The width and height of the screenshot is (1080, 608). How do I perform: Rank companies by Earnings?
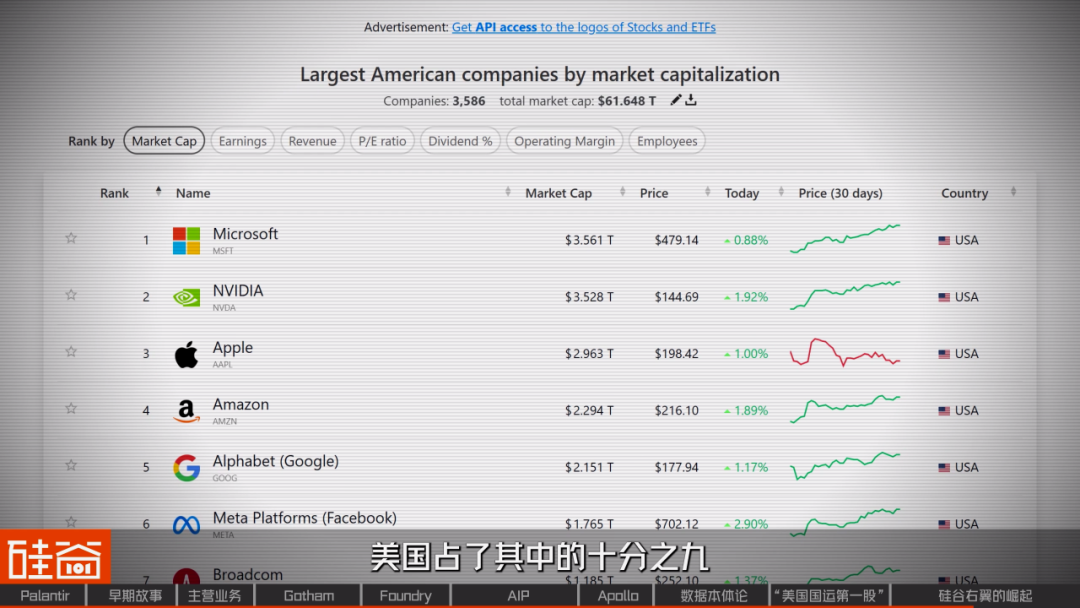click(x=242, y=140)
